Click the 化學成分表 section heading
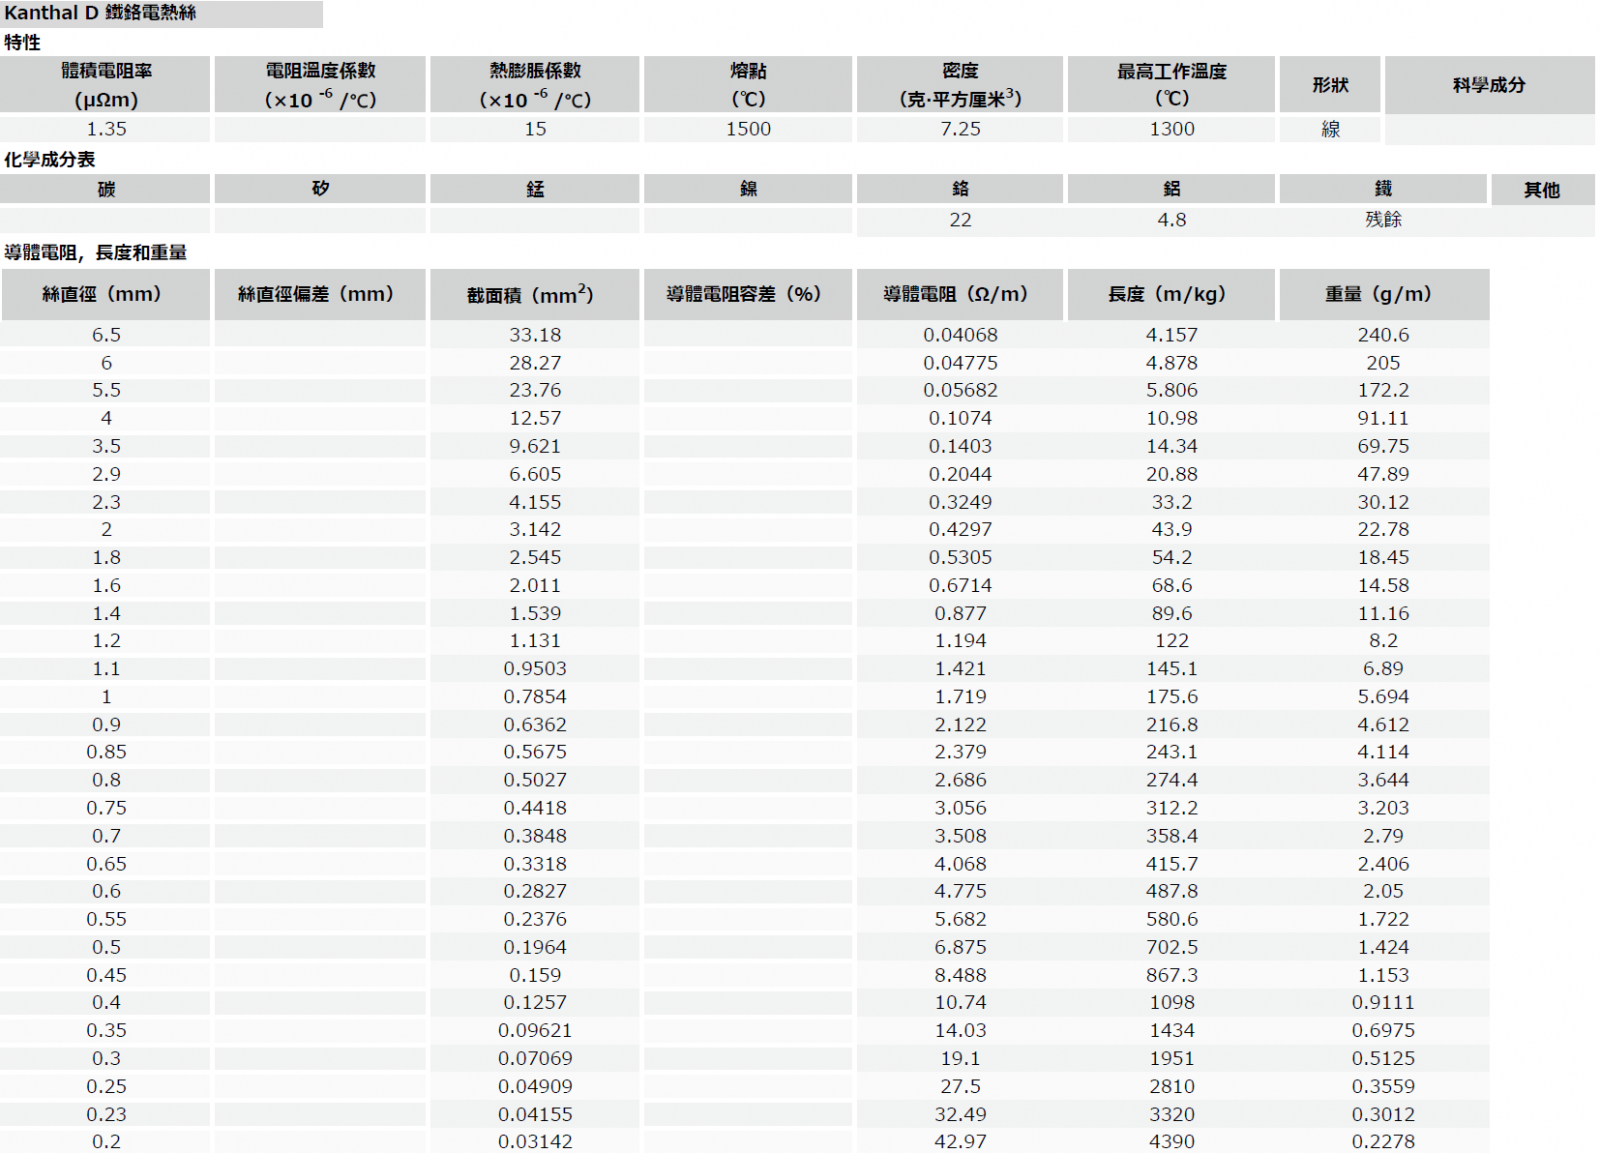The width and height of the screenshot is (1600, 1153). pos(50,160)
